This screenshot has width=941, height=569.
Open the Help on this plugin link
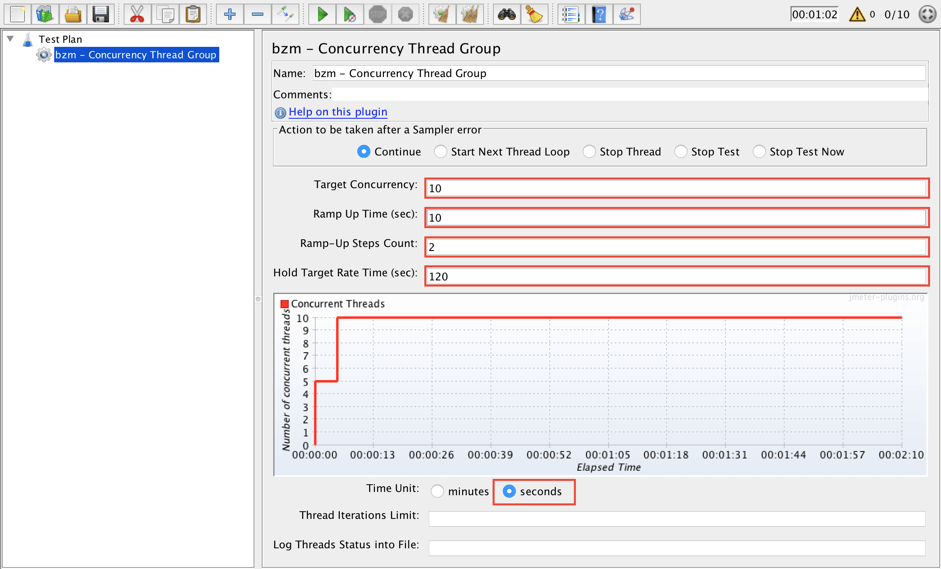tap(338, 112)
